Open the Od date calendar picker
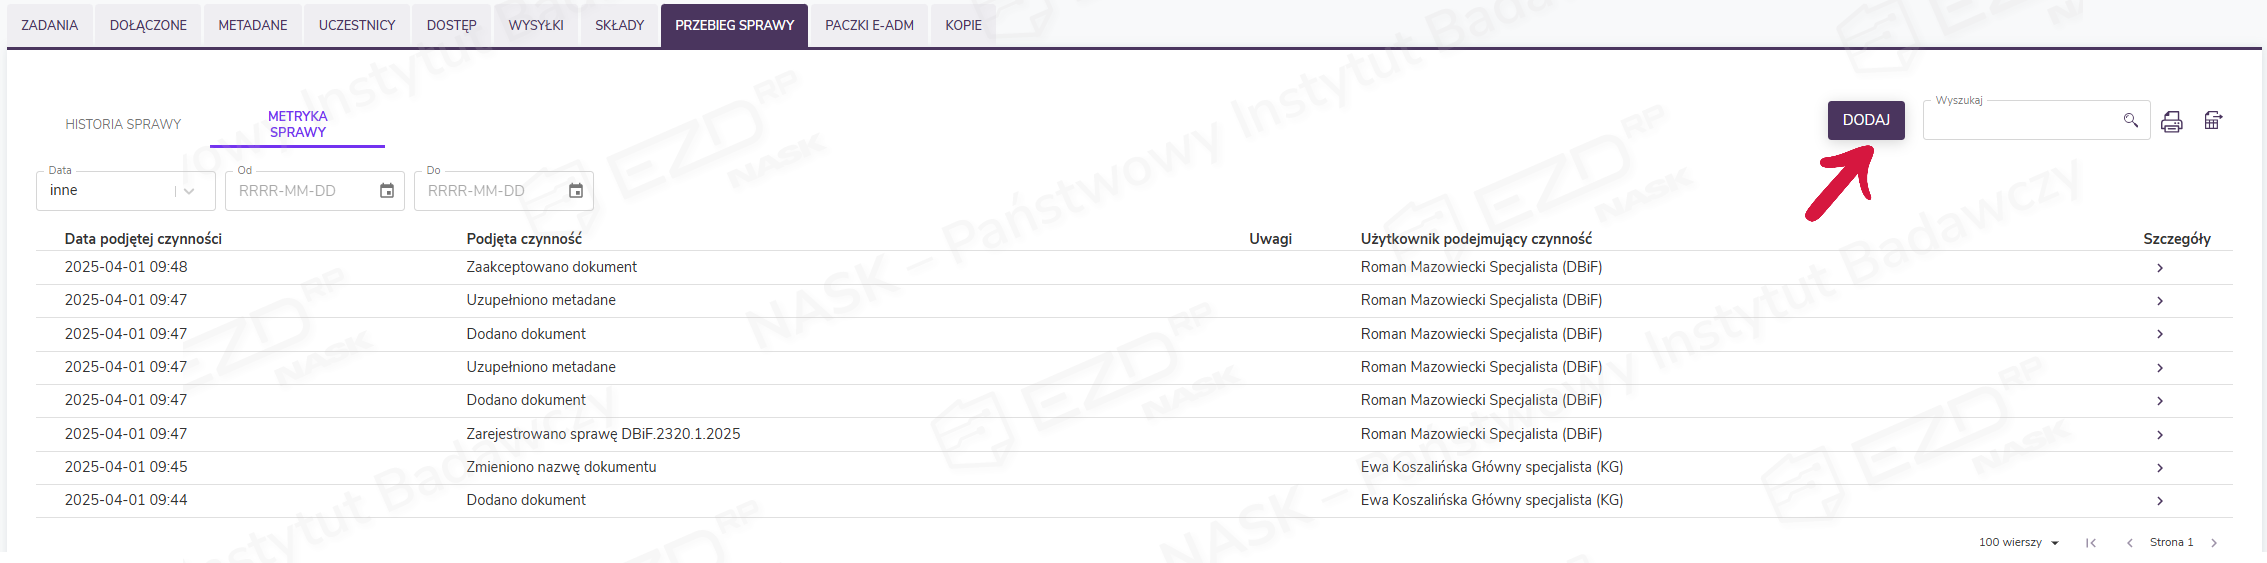The image size is (2267, 563). click(x=387, y=191)
